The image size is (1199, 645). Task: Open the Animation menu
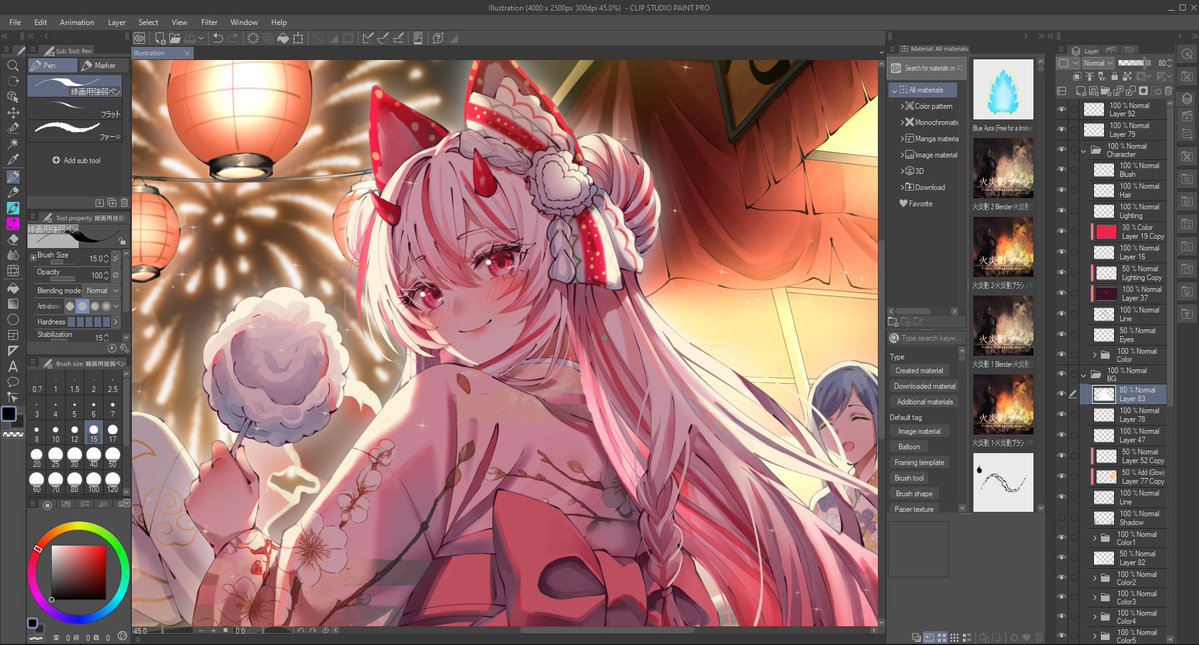click(x=77, y=22)
